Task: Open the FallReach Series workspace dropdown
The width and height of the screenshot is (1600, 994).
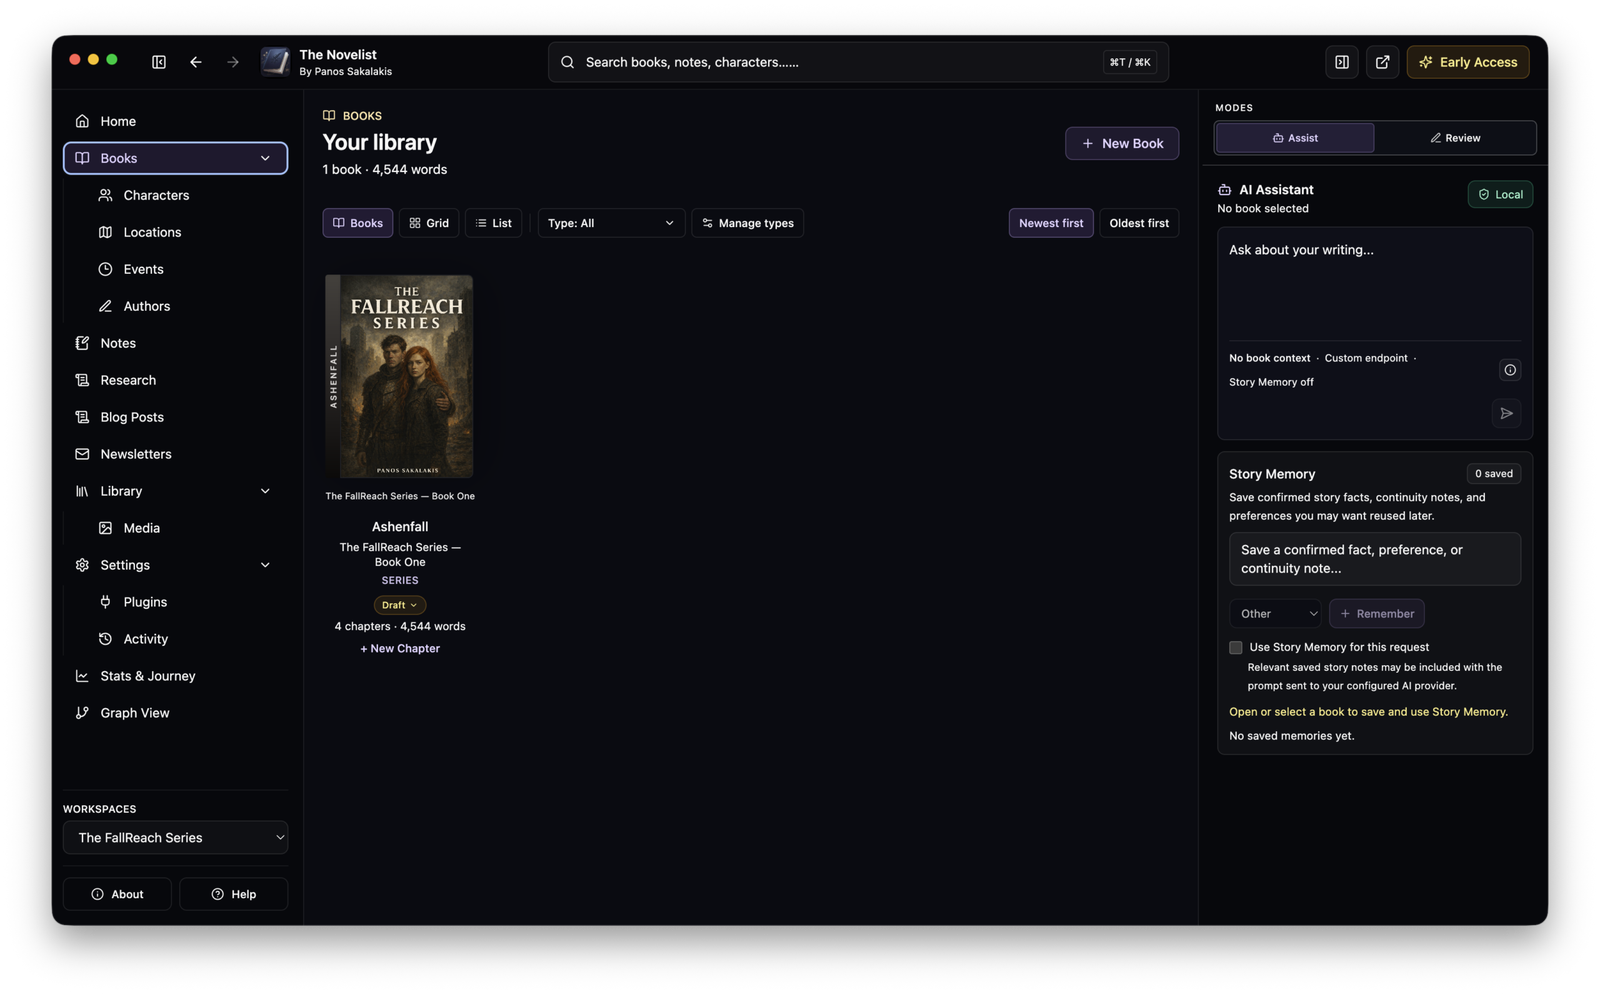Action: point(175,838)
